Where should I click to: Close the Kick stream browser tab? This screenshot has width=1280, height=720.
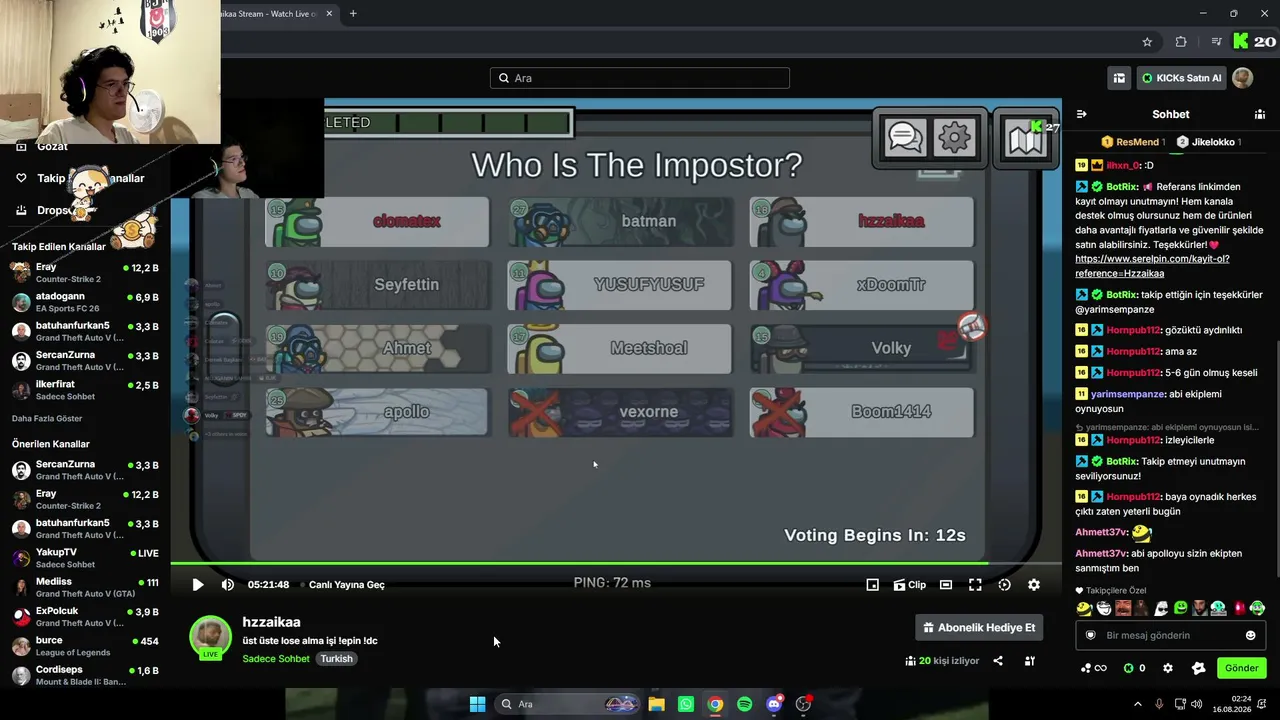(x=329, y=14)
